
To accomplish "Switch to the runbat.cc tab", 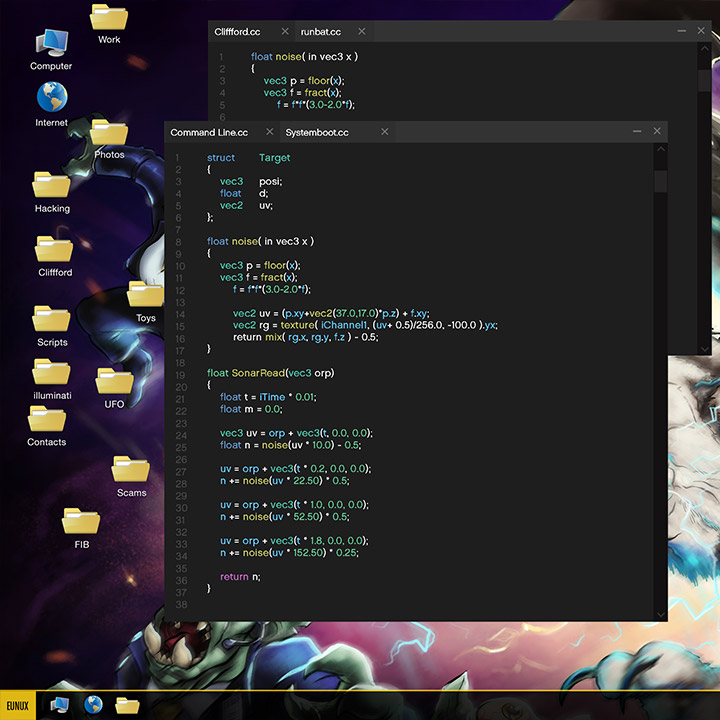I will coord(321,32).
